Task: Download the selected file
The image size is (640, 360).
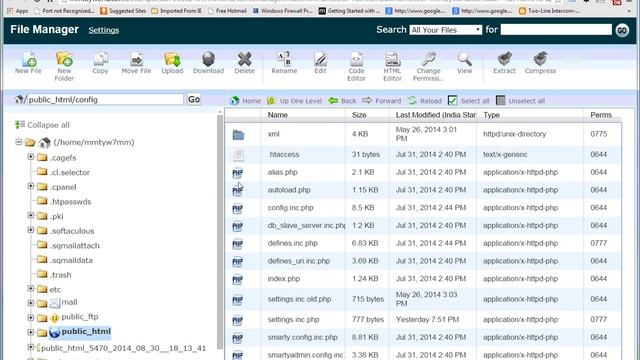Action: click(x=208, y=62)
